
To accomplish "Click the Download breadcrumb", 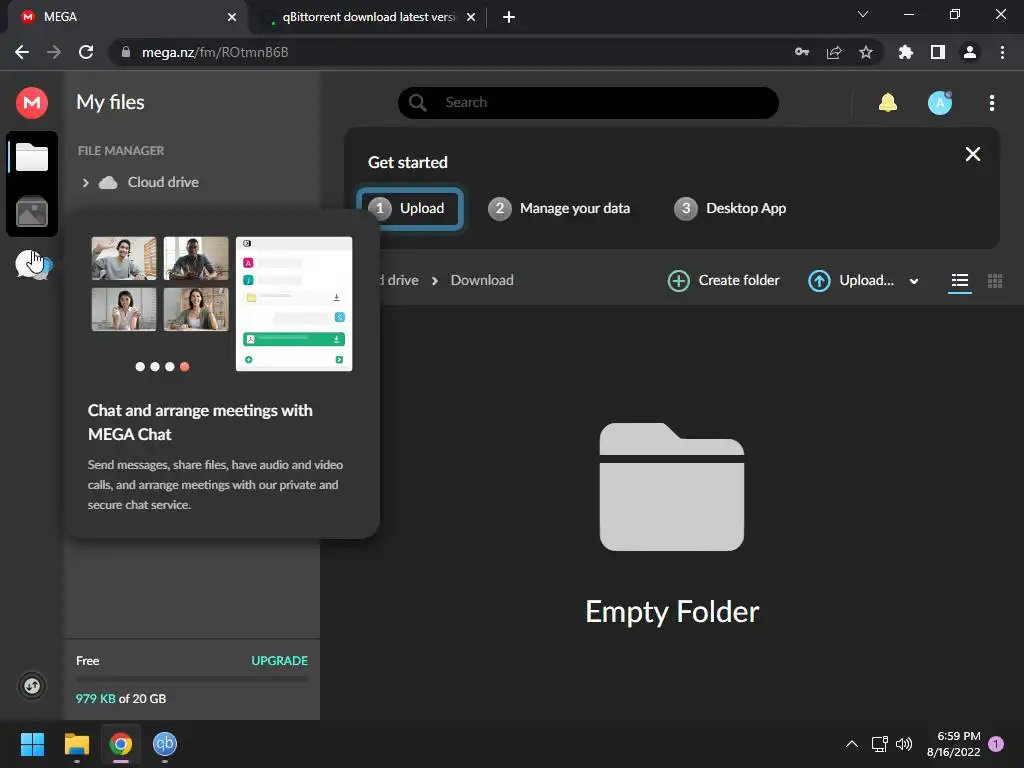I will pyautogui.click(x=482, y=280).
